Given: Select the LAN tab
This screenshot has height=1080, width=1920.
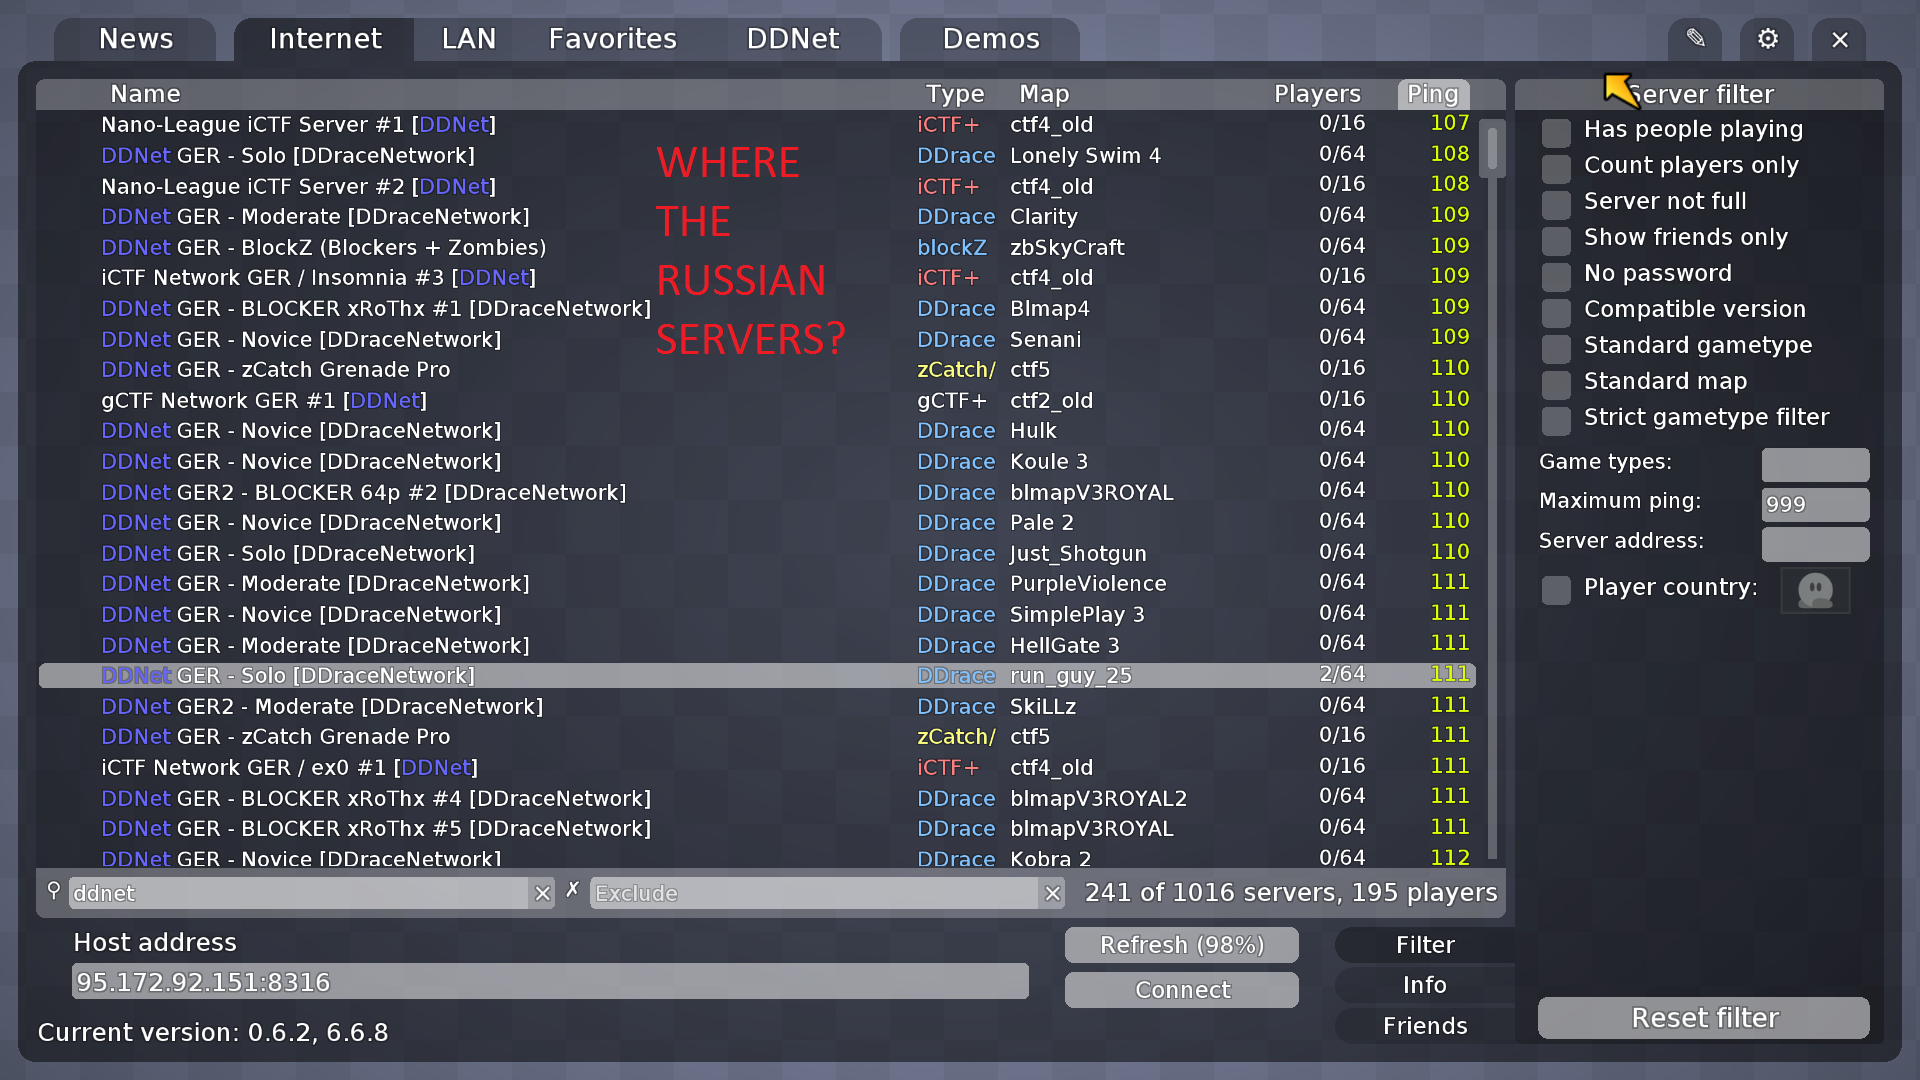Looking at the screenshot, I should (468, 39).
